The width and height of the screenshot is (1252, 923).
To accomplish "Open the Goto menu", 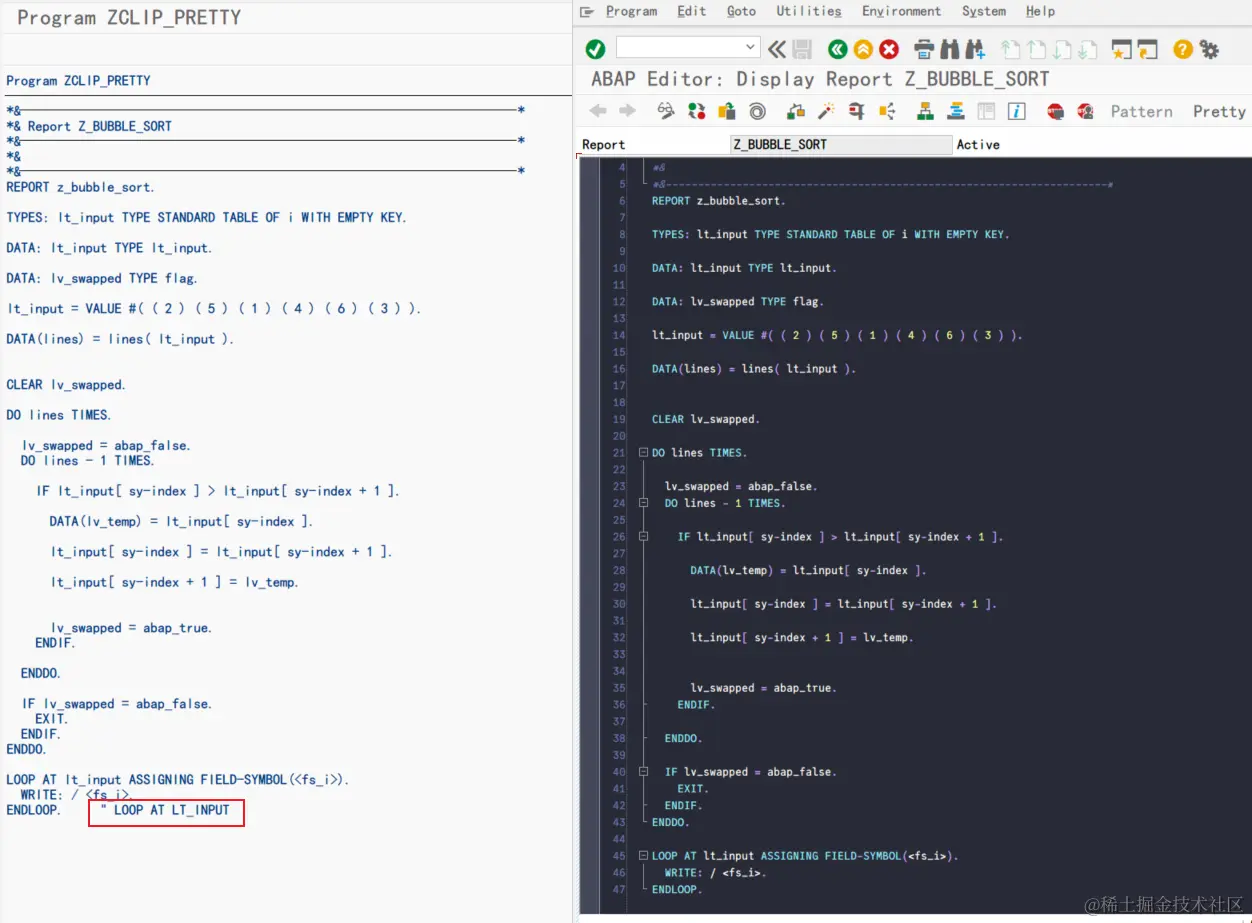I will click(x=741, y=11).
